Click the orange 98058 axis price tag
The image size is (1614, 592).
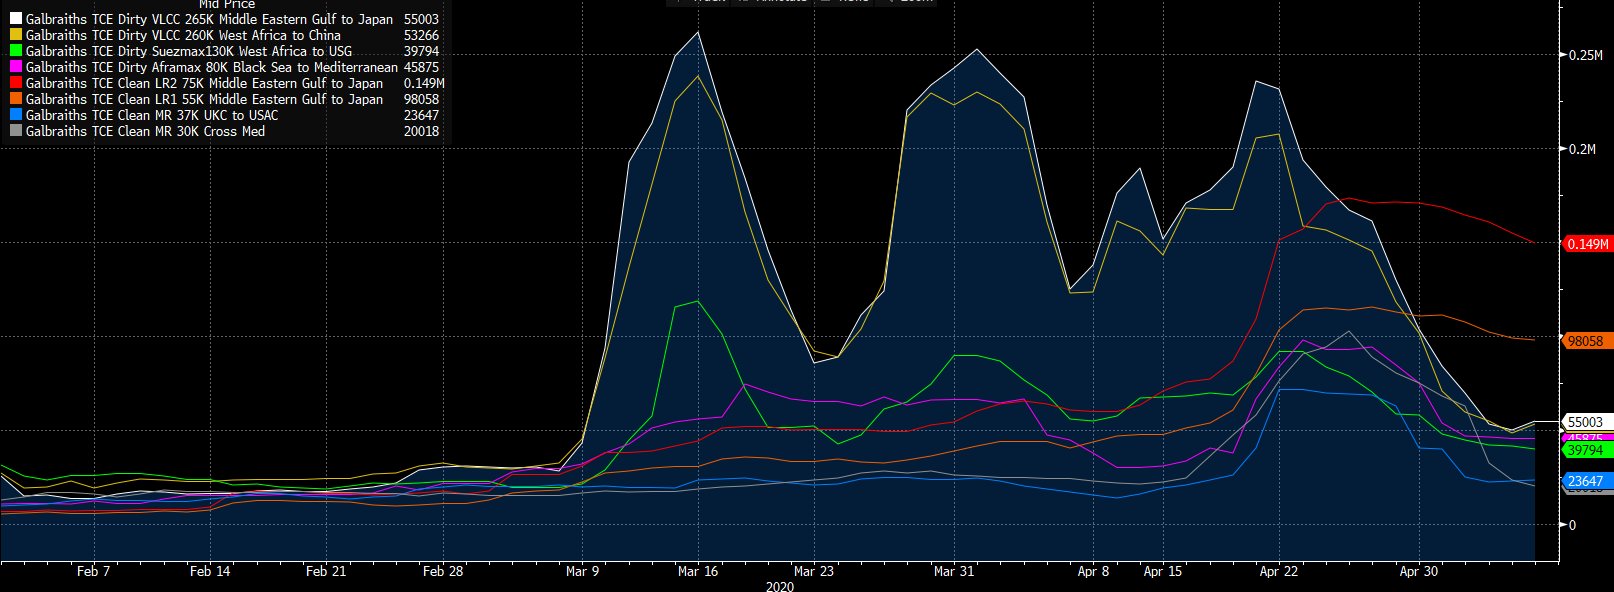[1585, 341]
